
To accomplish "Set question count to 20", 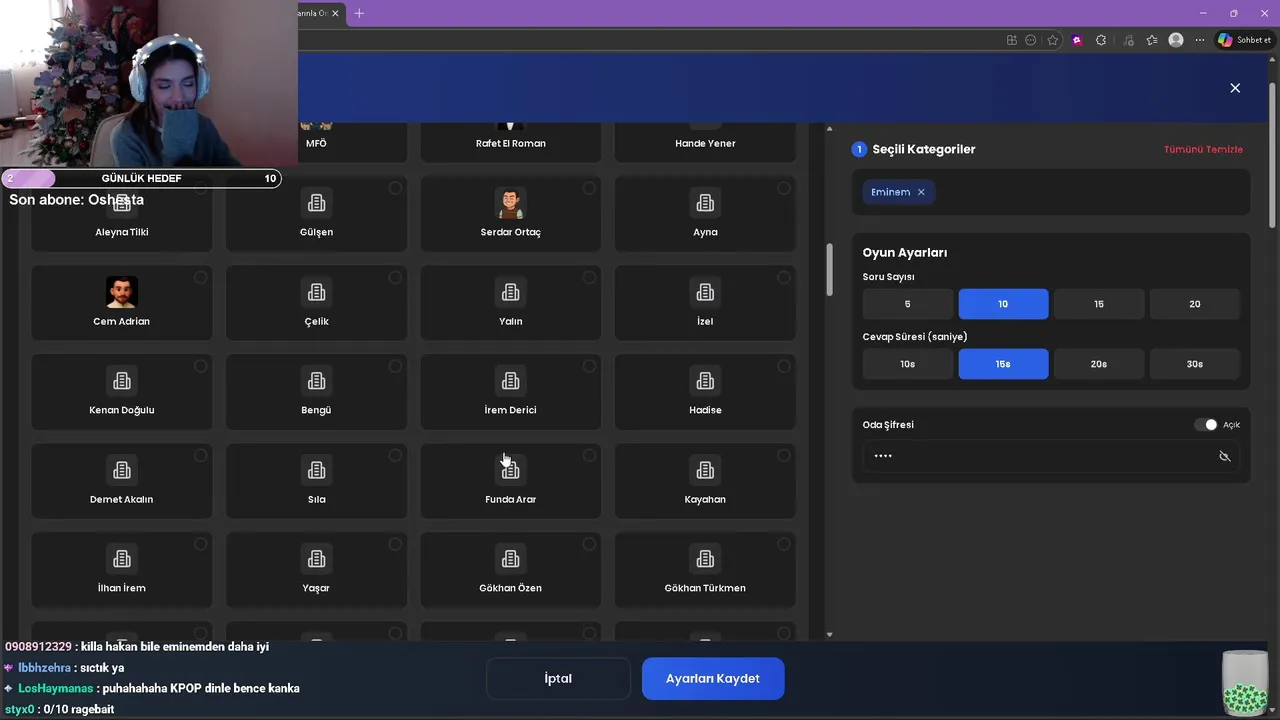I will [x=1195, y=304].
